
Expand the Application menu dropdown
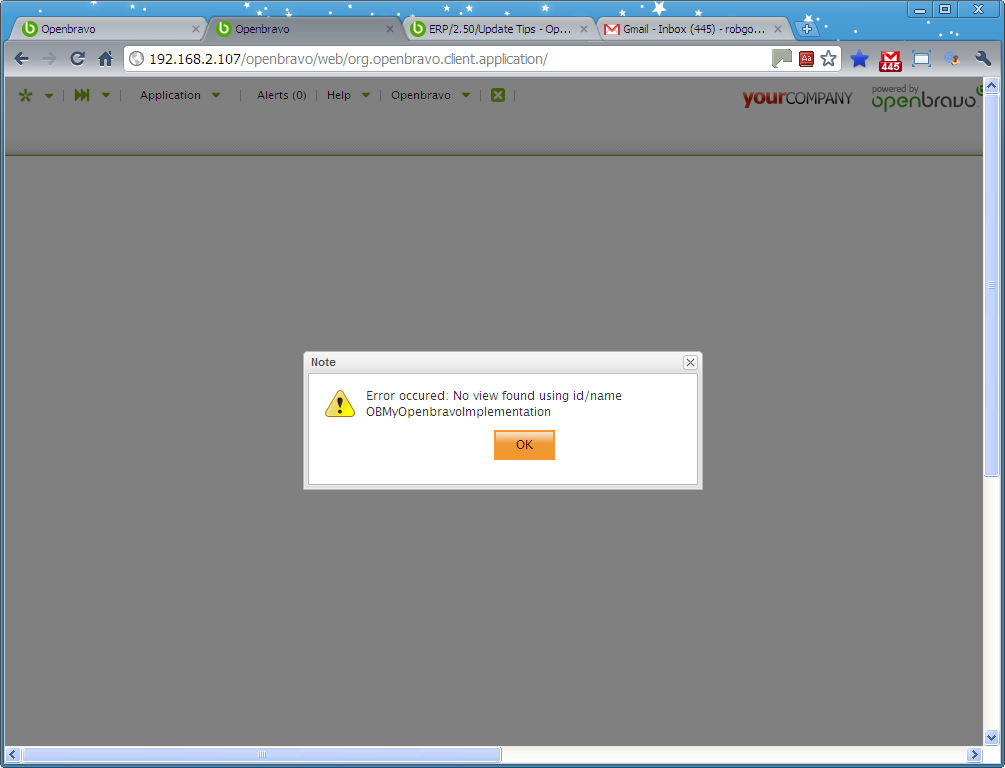coord(180,96)
